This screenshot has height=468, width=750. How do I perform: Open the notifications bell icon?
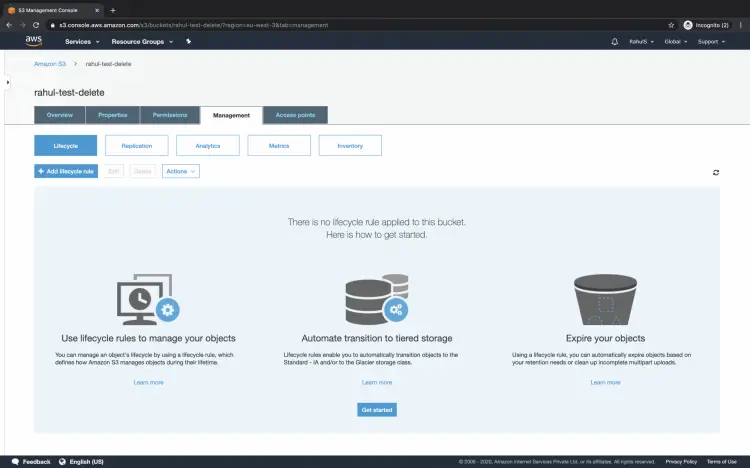(x=615, y=42)
